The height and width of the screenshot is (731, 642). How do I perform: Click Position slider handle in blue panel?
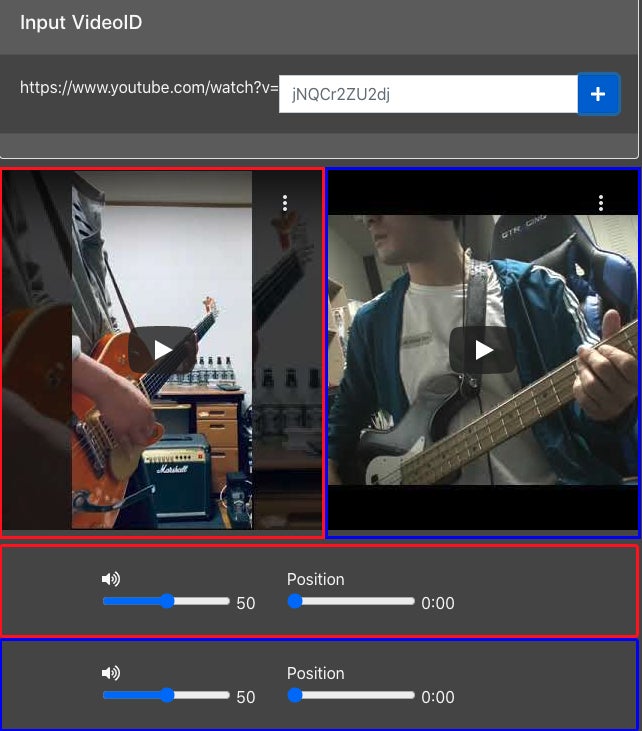(295, 695)
